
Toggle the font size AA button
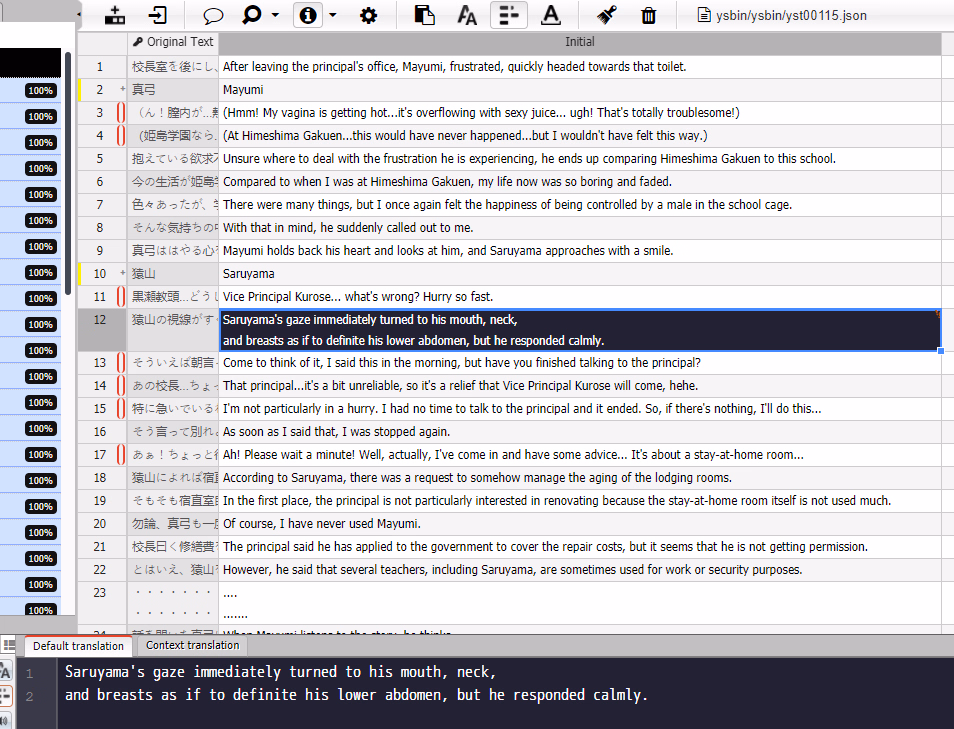coord(467,15)
